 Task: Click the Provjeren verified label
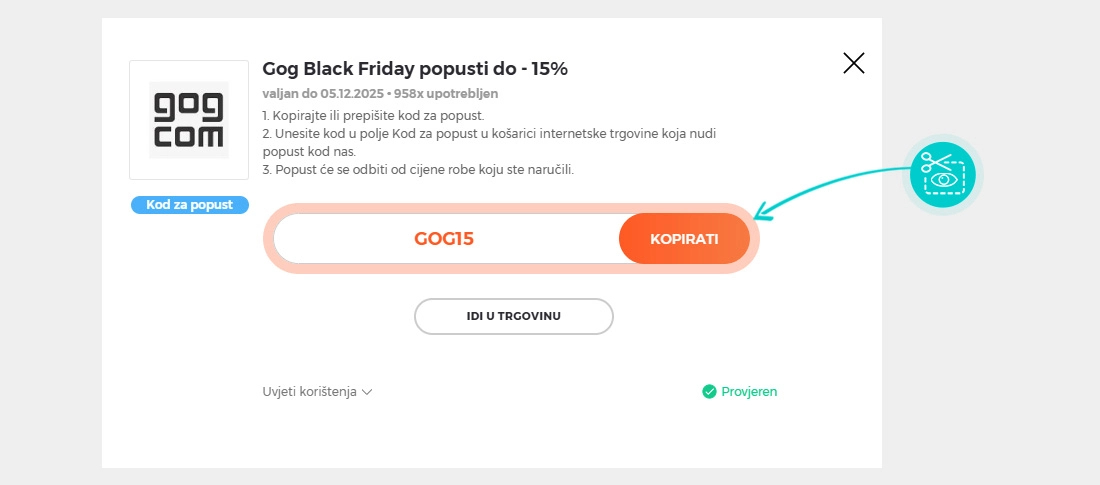point(749,392)
